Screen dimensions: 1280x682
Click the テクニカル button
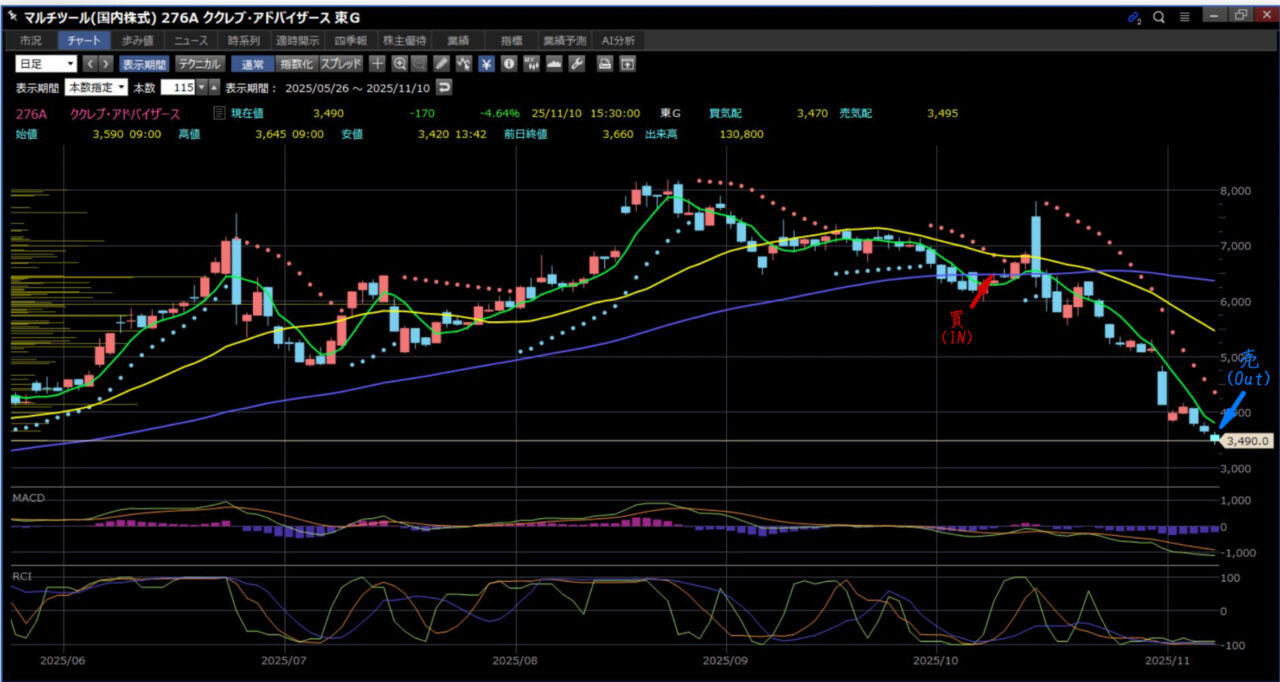click(x=200, y=64)
